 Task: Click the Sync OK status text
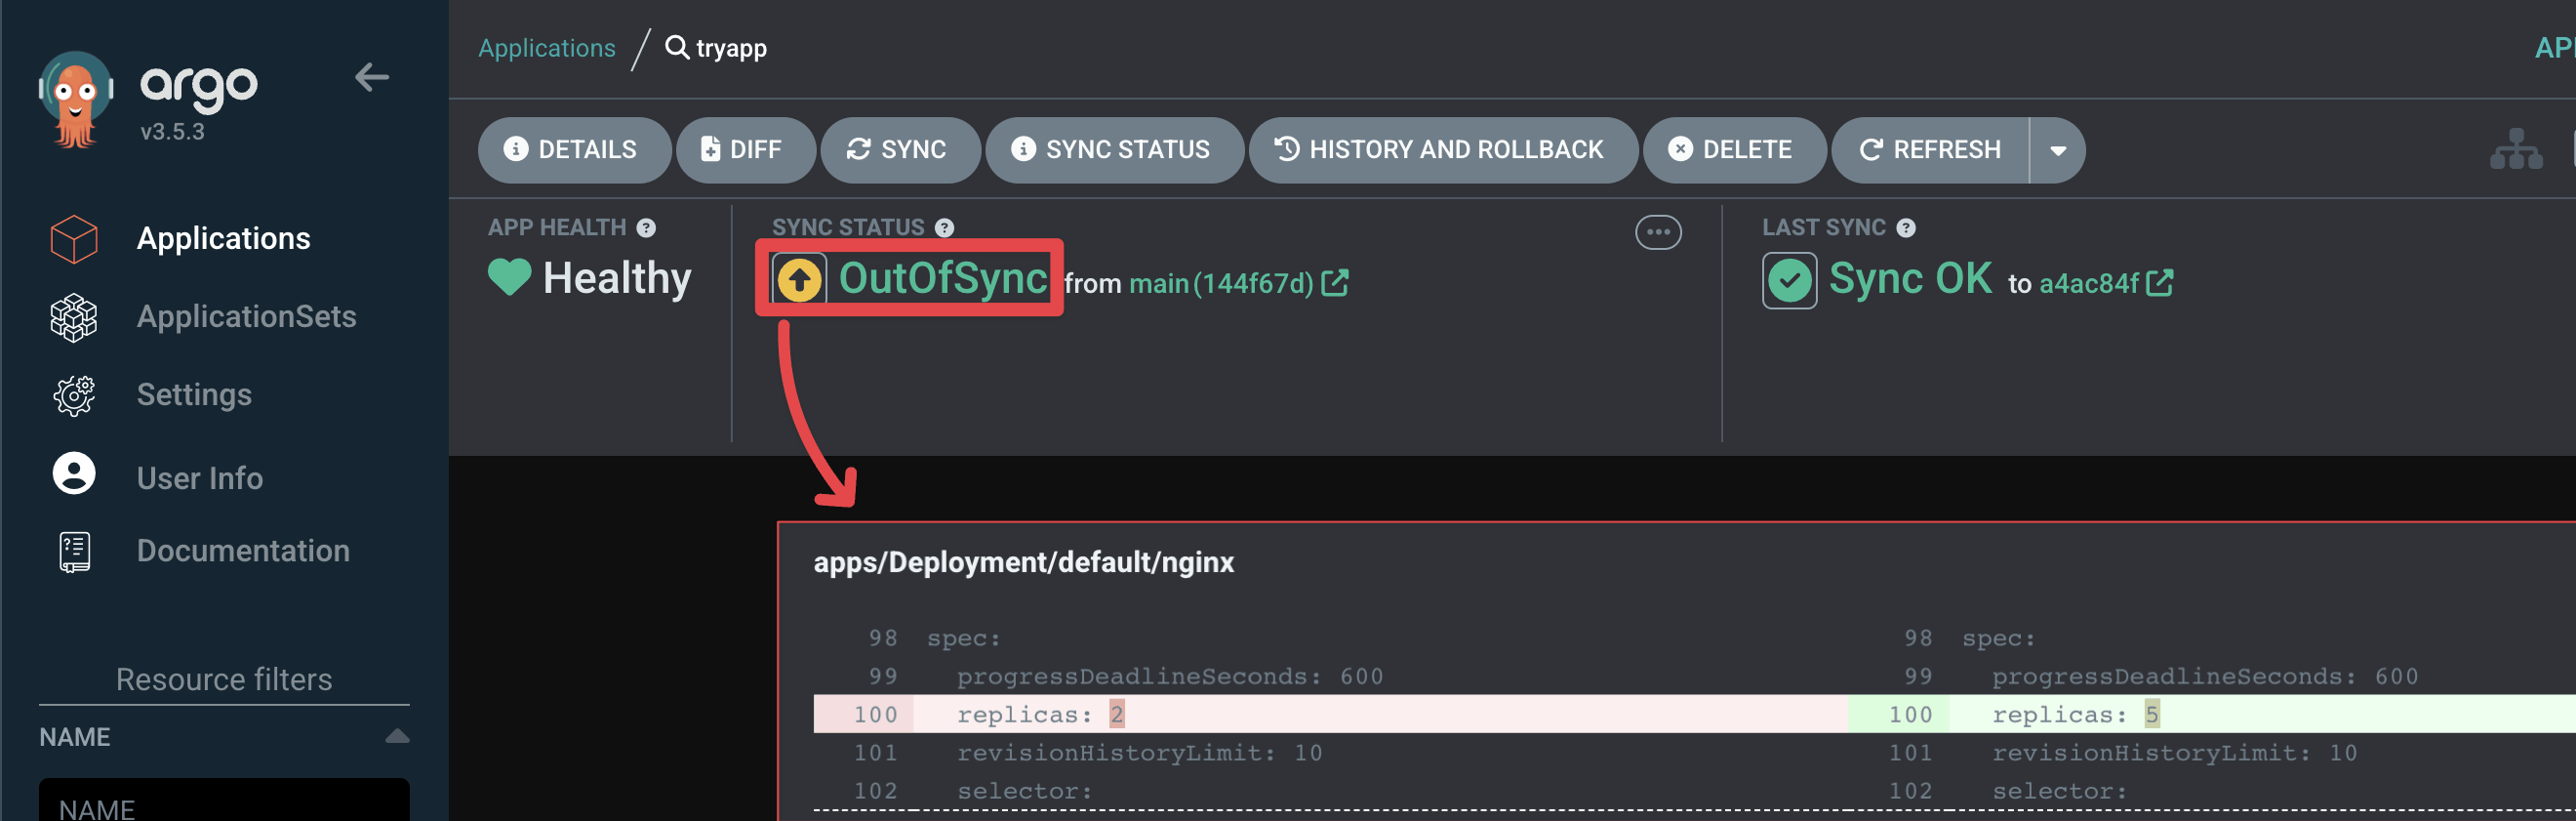point(1910,278)
